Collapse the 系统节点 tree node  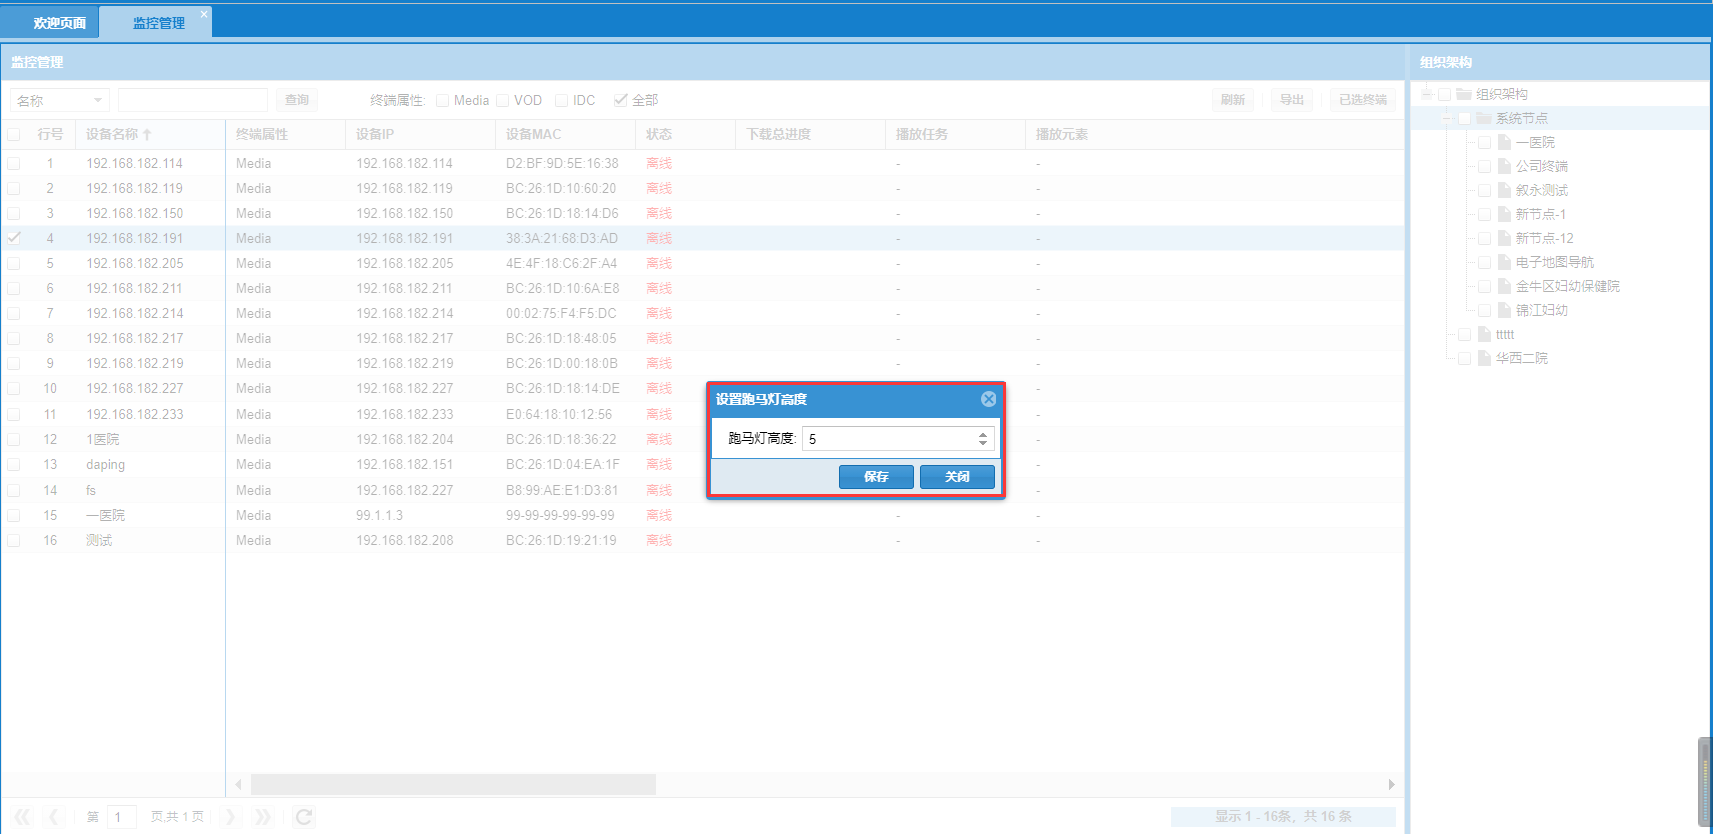point(1447,118)
